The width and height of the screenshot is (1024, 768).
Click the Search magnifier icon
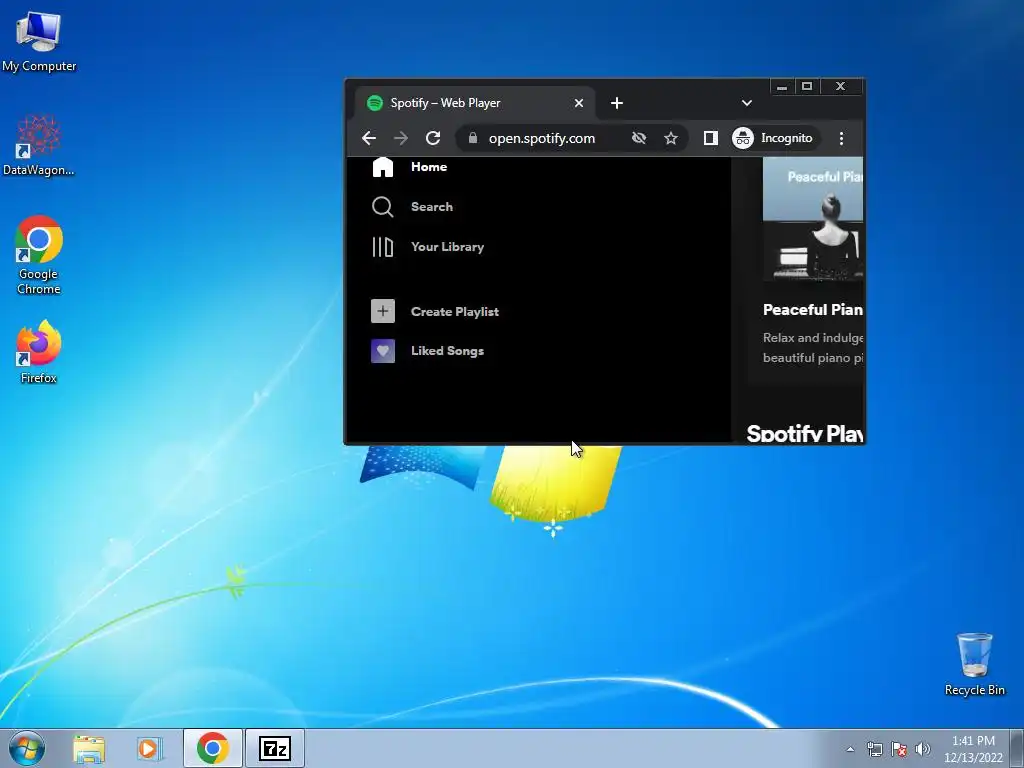click(383, 207)
